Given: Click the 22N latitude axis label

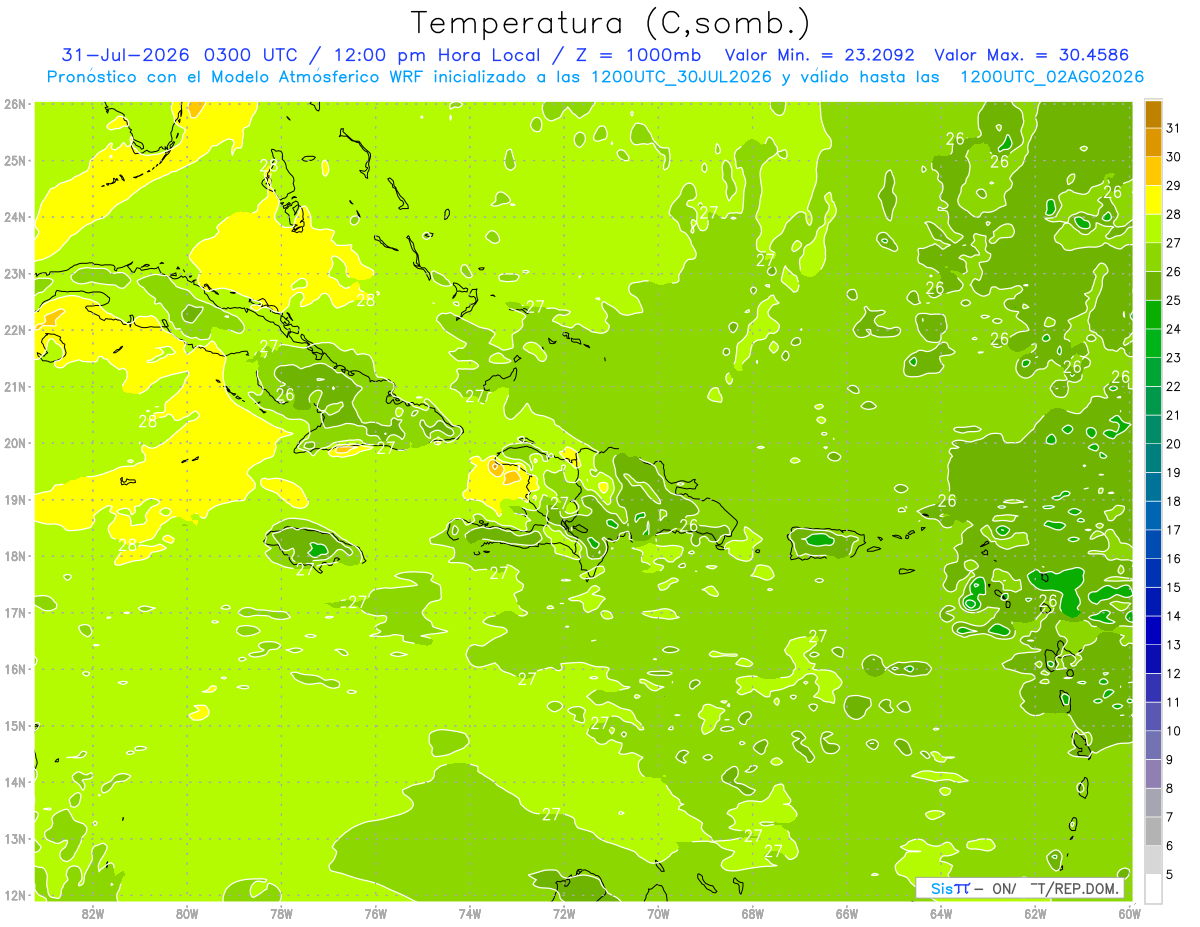Looking at the screenshot, I should pos(15,330).
